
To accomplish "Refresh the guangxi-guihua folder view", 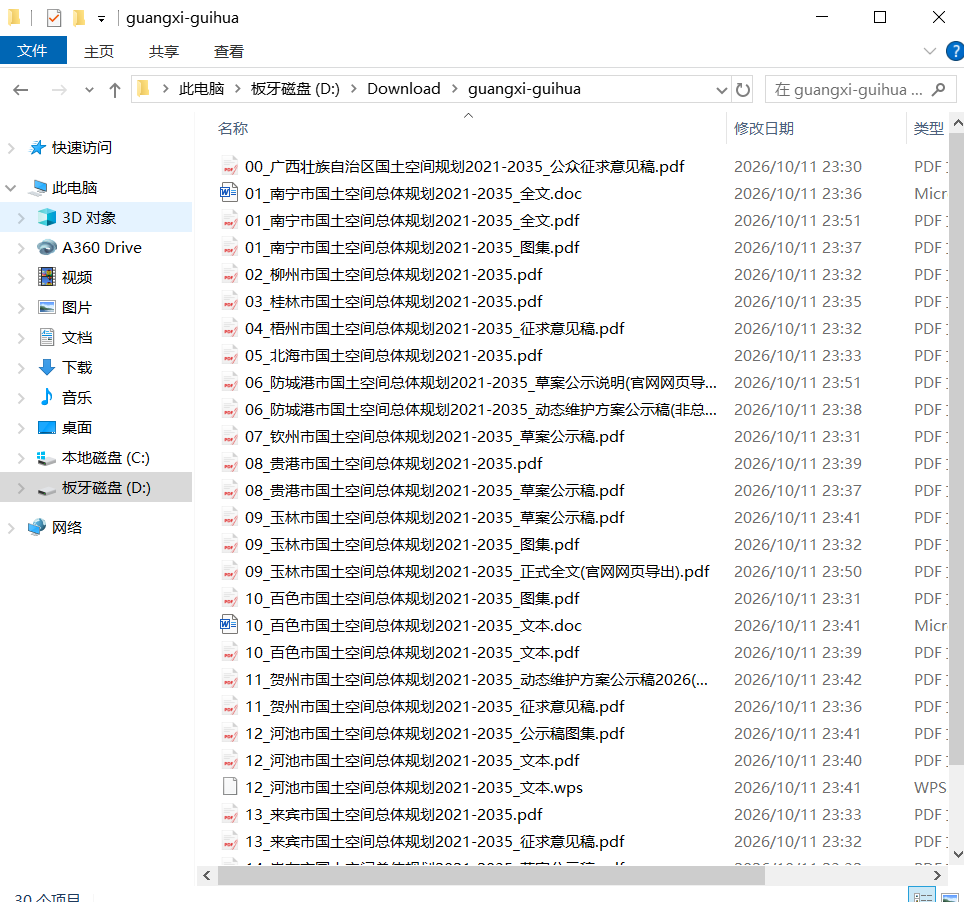I will click(743, 90).
